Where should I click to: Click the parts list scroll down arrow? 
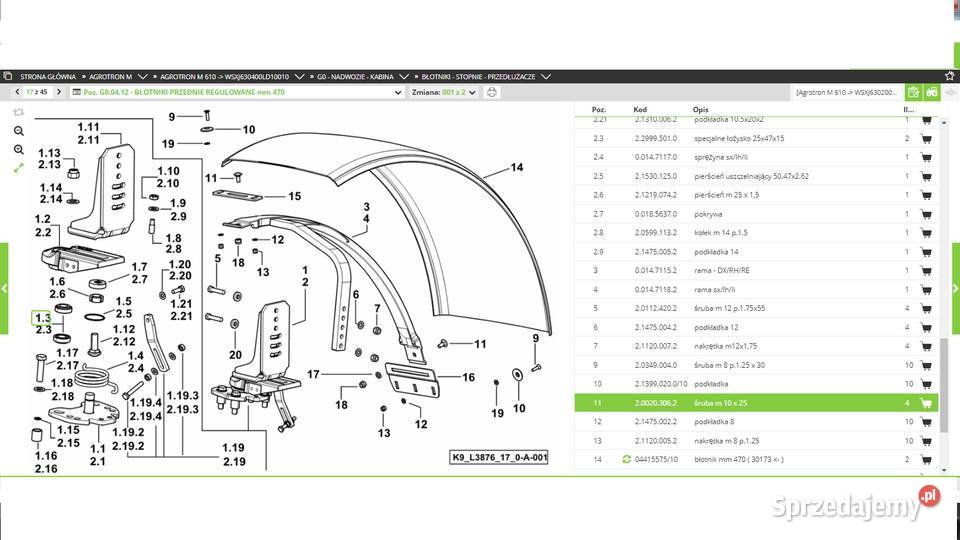point(943,470)
